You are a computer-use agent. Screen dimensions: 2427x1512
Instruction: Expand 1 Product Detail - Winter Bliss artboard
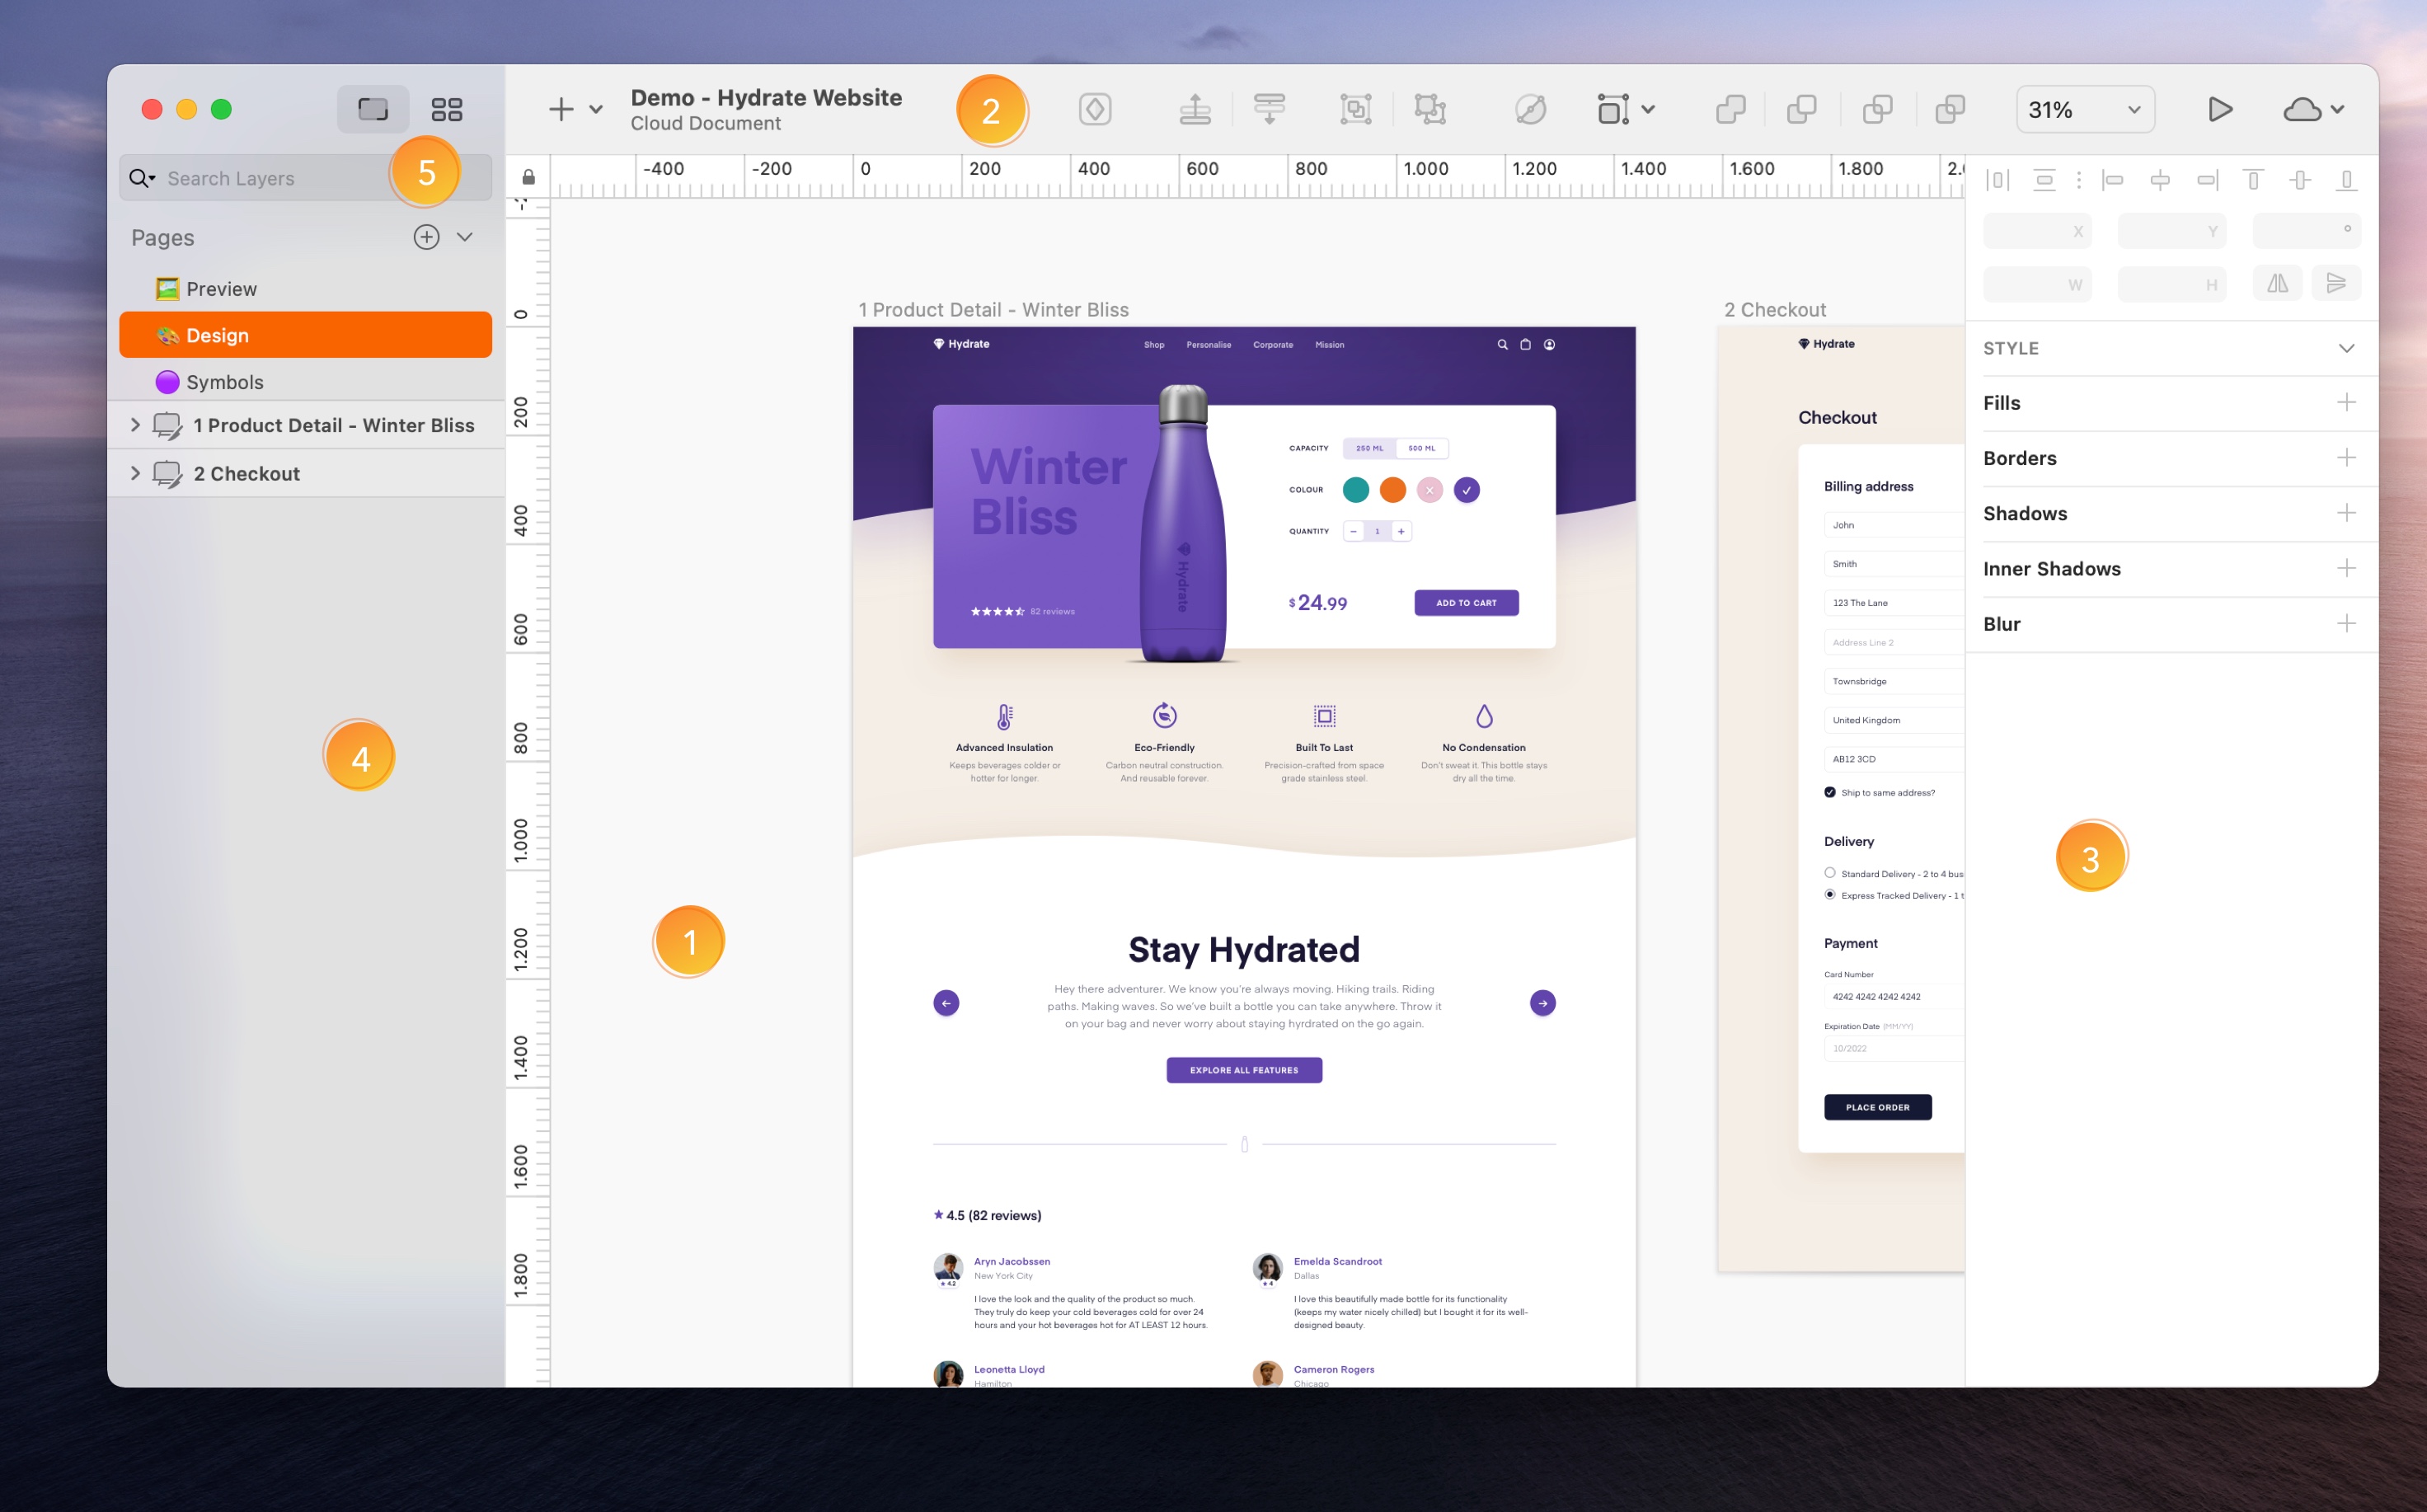[136, 425]
